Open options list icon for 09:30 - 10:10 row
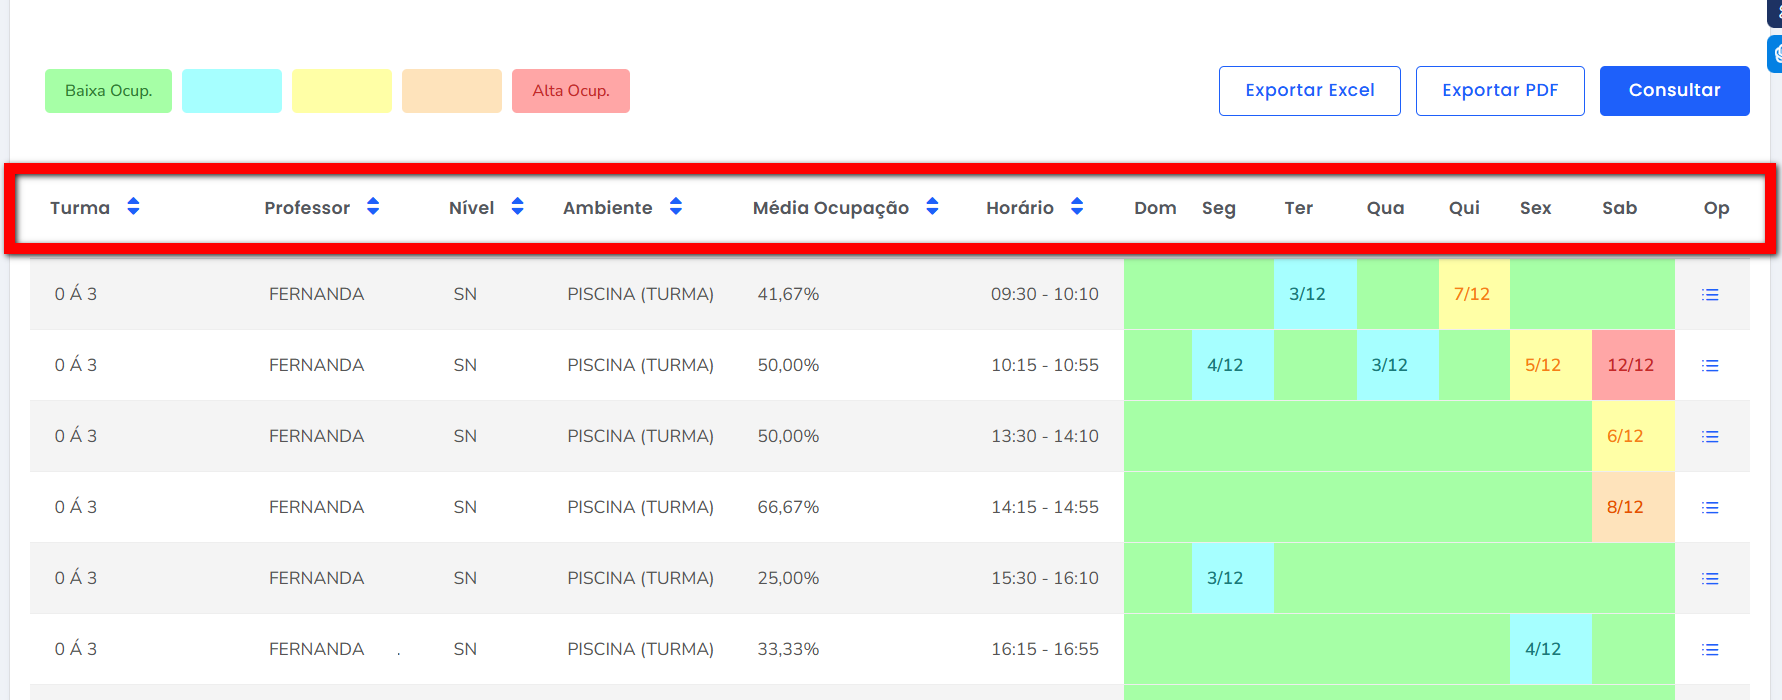1782x700 pixels. click(x=1710, y=295)
